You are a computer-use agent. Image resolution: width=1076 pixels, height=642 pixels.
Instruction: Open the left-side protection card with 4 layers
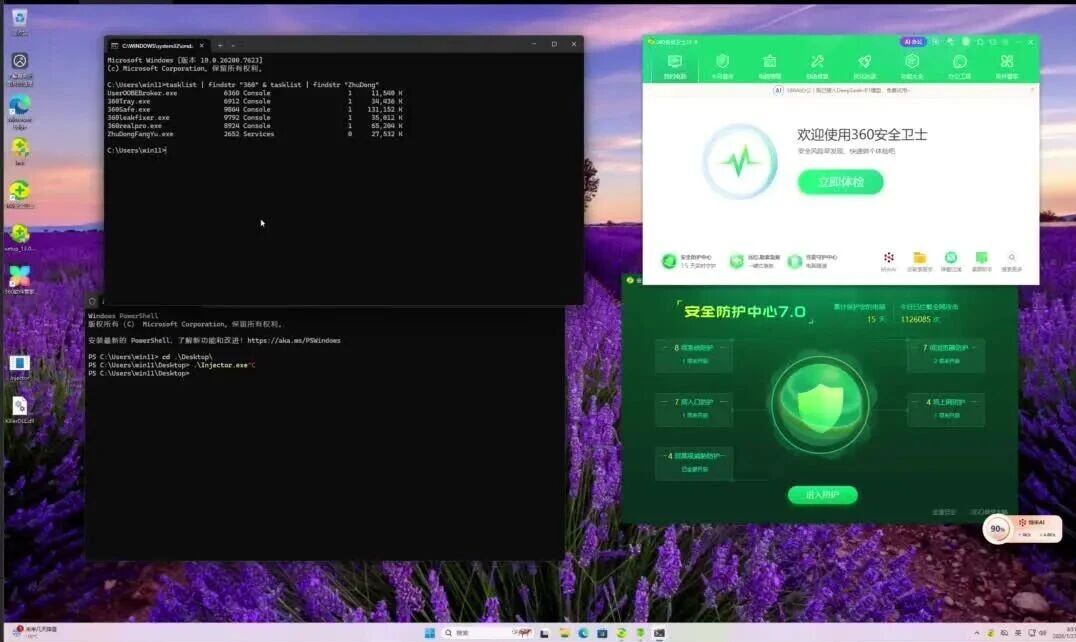coord(694,462)
